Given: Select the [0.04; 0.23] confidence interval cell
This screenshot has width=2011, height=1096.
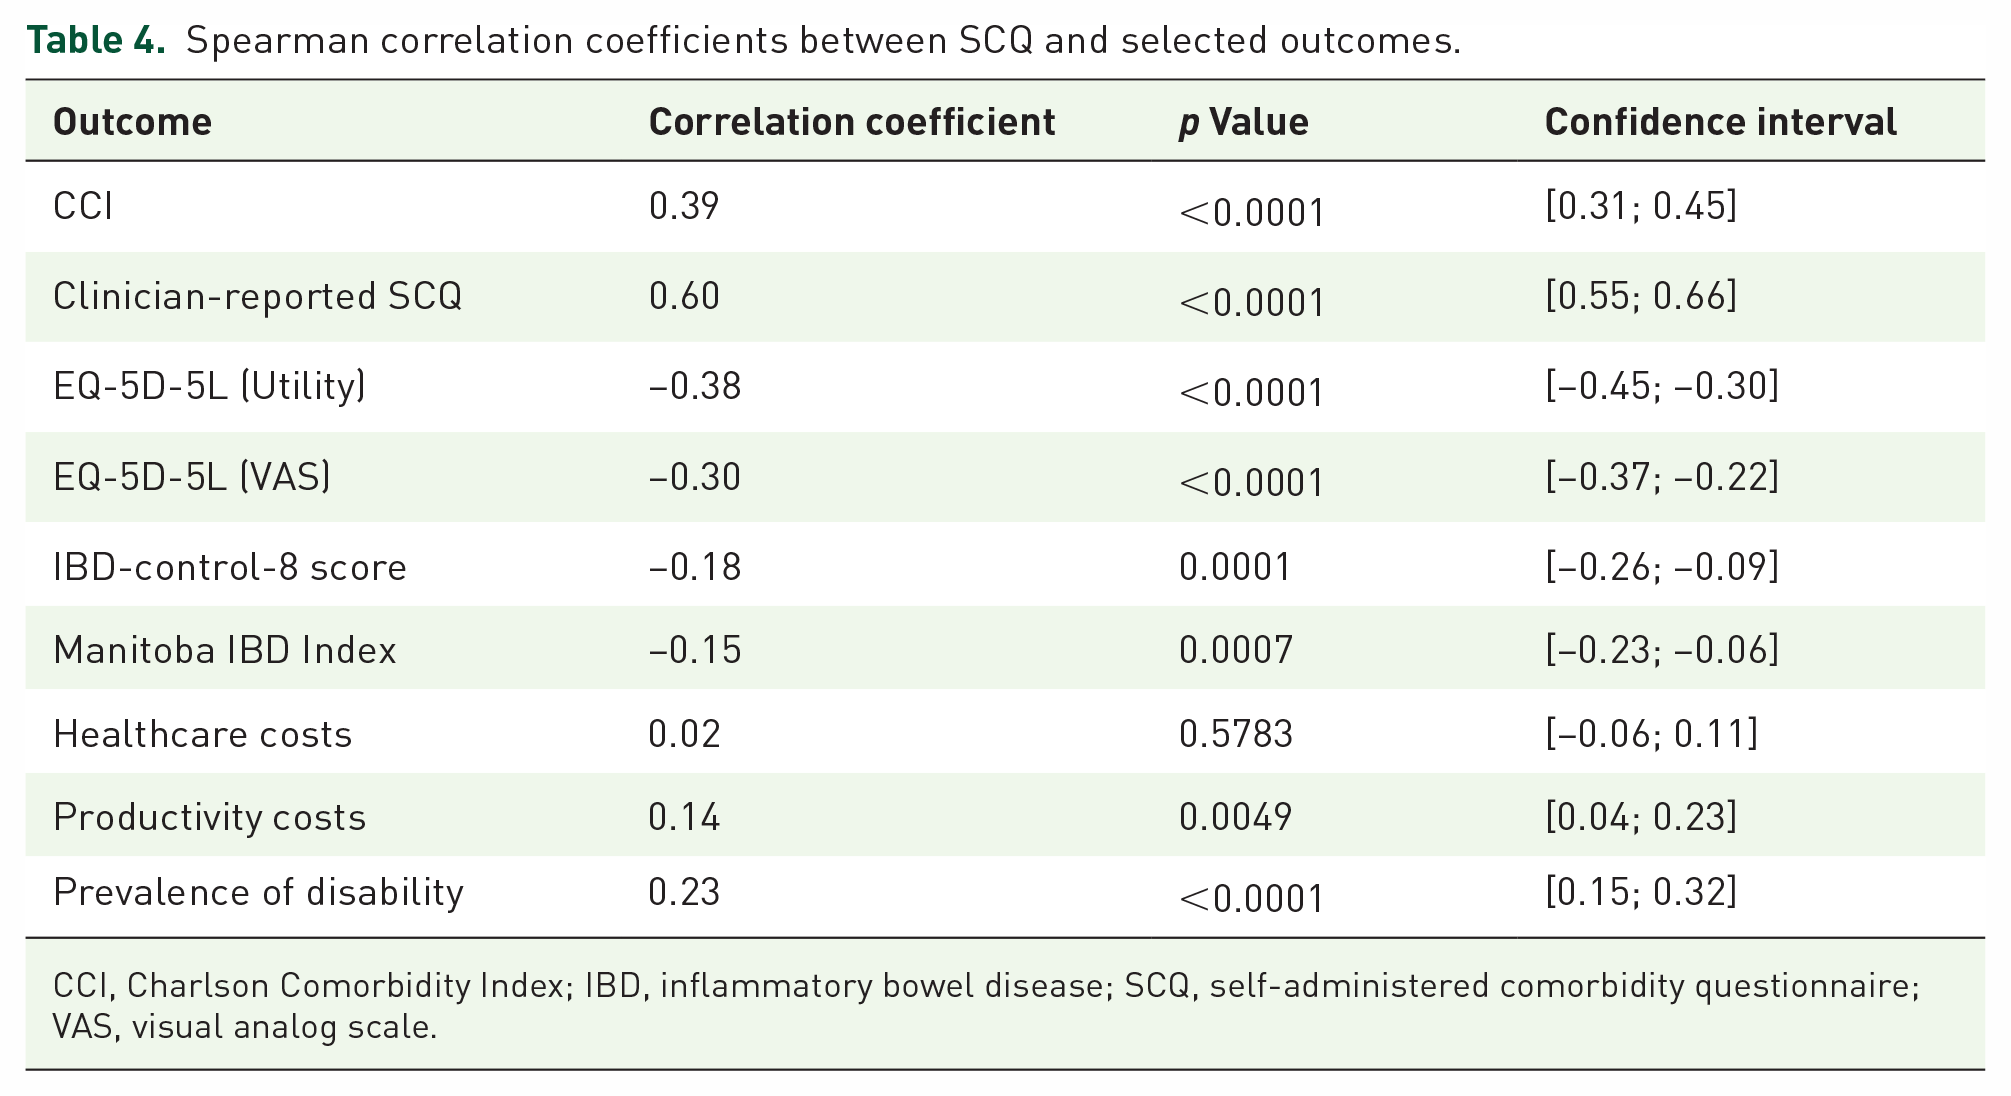Looking at the screenshot, I should tap(1641, 817).
